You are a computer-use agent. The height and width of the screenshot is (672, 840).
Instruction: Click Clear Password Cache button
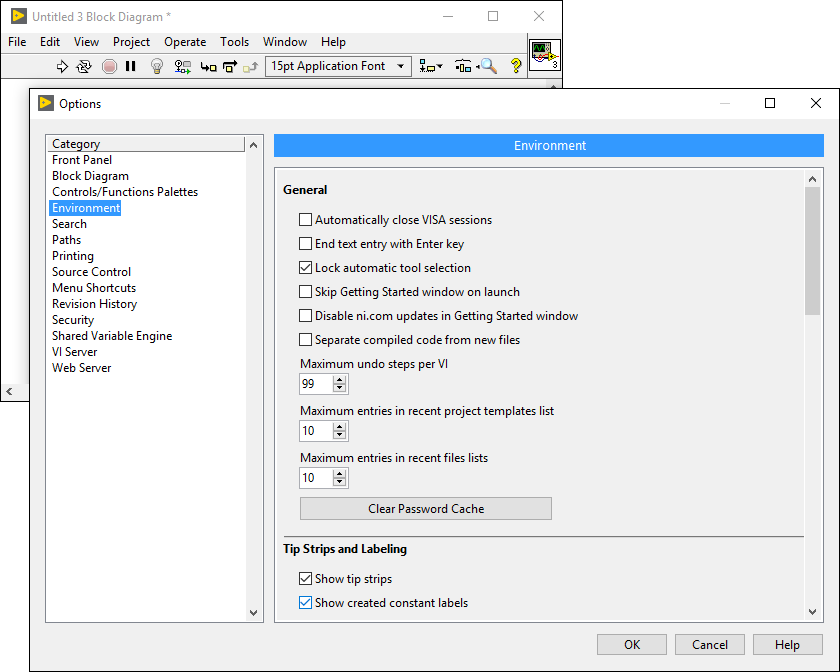point(426,509)
